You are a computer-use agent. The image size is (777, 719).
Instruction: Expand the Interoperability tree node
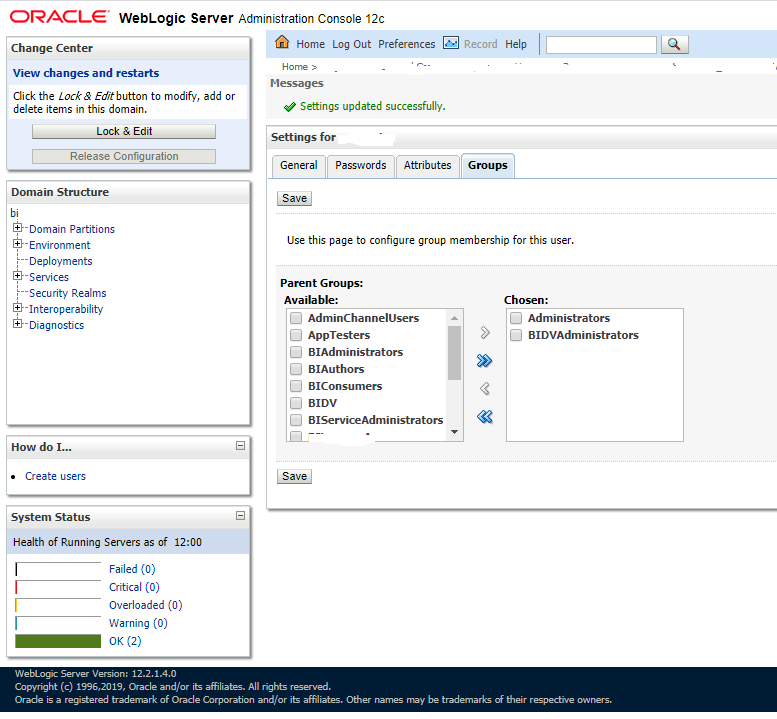coord(18,308)
